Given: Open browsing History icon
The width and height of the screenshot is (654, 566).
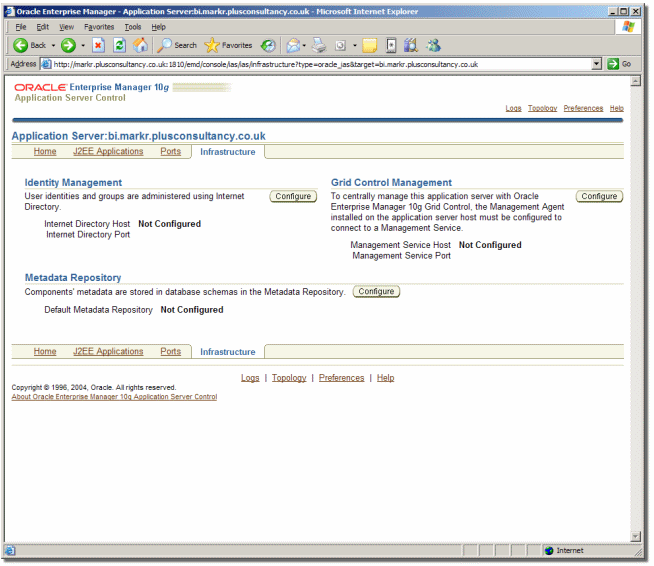Looking at the screenshot, I should click(x=268, y=45).
